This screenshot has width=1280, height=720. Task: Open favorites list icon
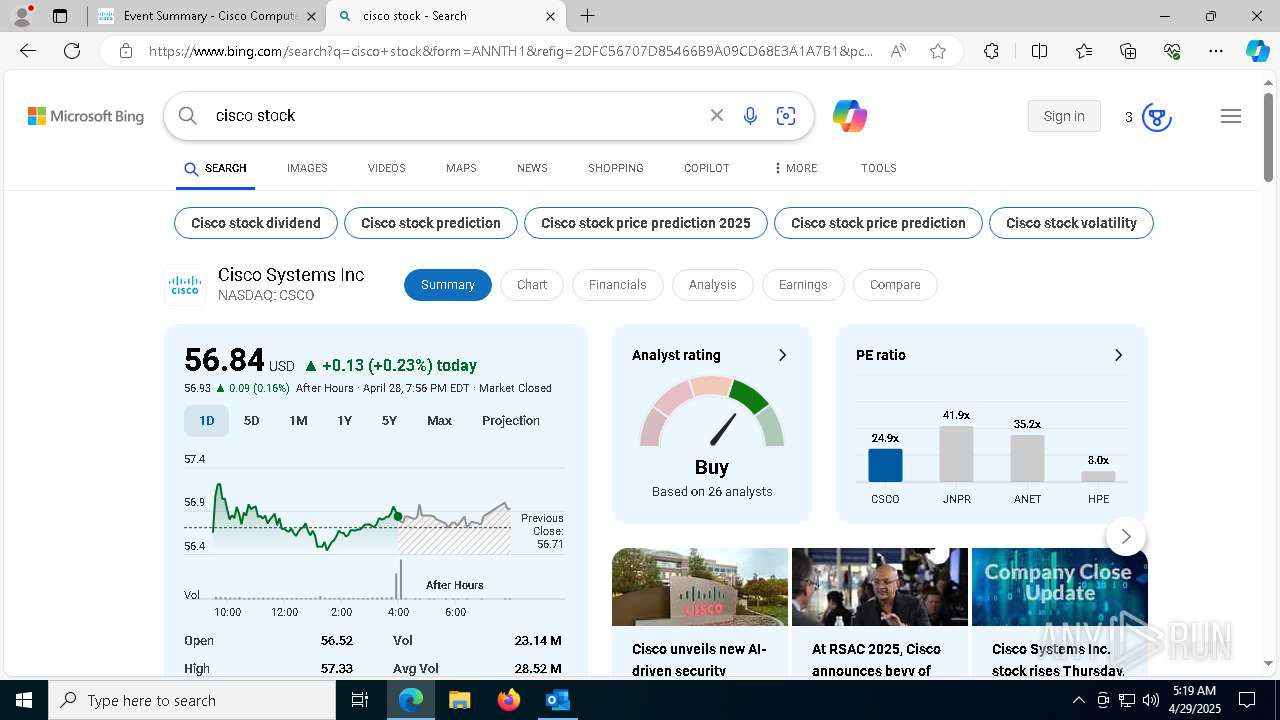click(x=1084, y=51)
